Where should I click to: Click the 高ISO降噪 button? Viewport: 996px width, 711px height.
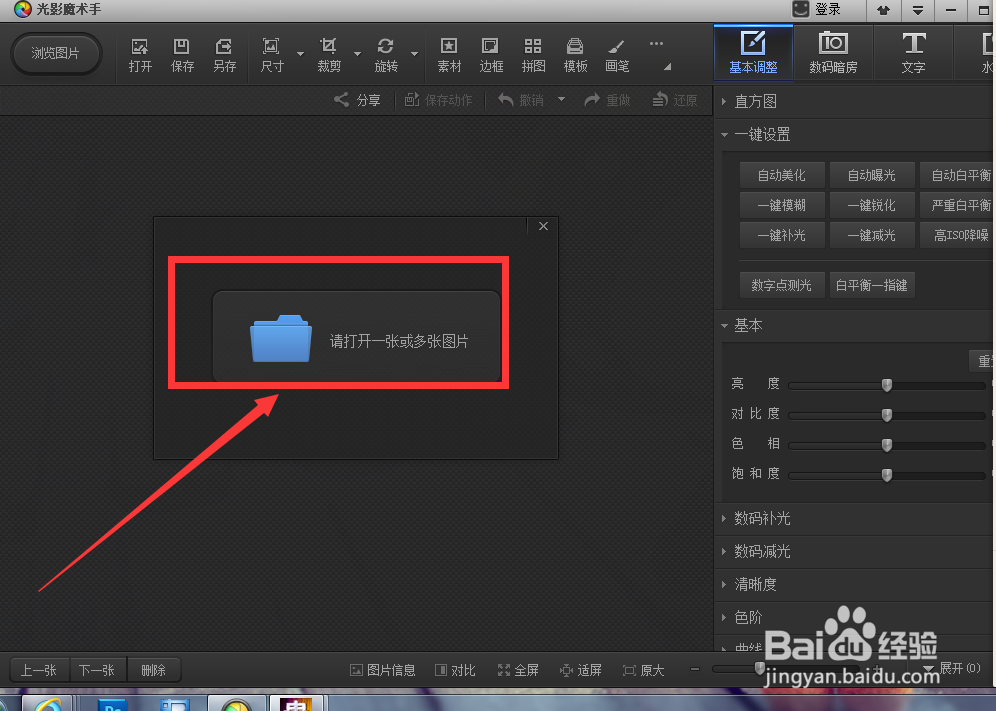pyautogui.click(x=958, y=235)
